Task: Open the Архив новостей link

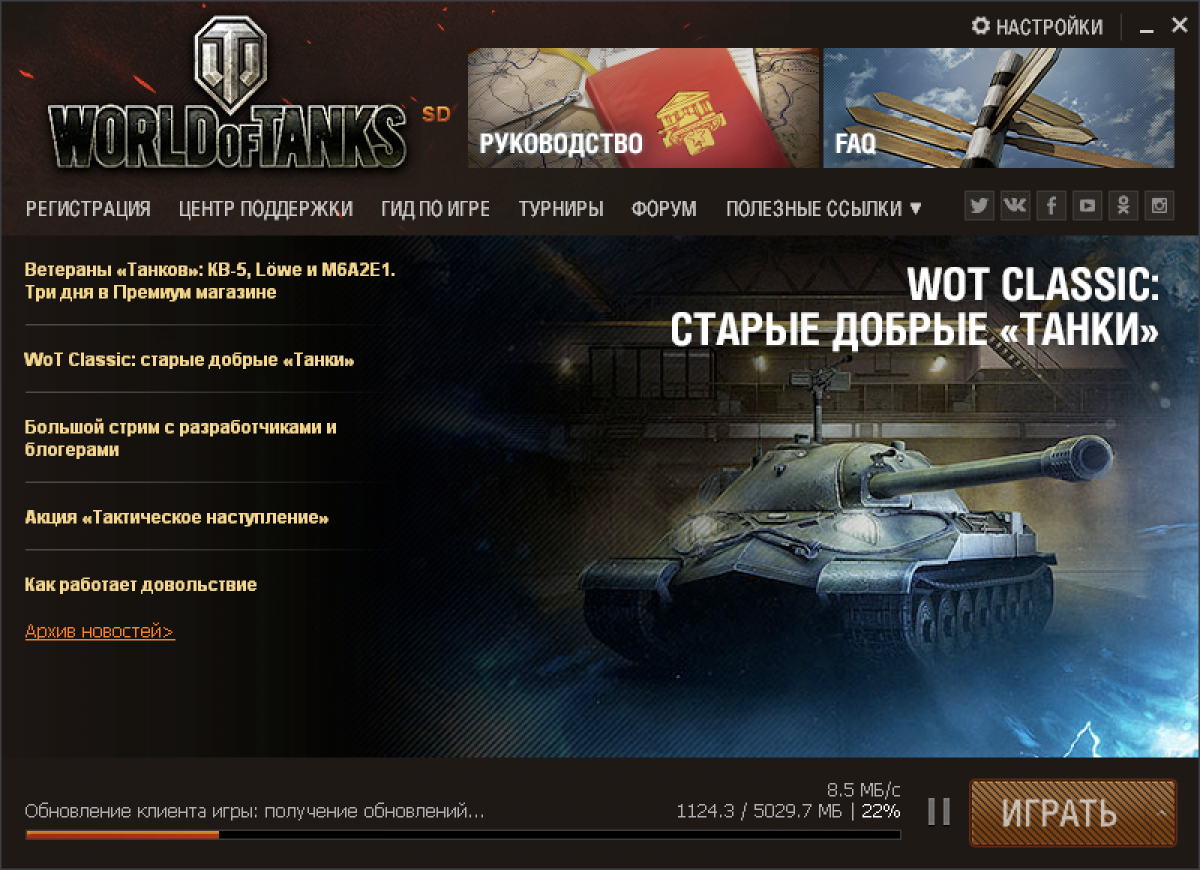Action: point(100,631)
